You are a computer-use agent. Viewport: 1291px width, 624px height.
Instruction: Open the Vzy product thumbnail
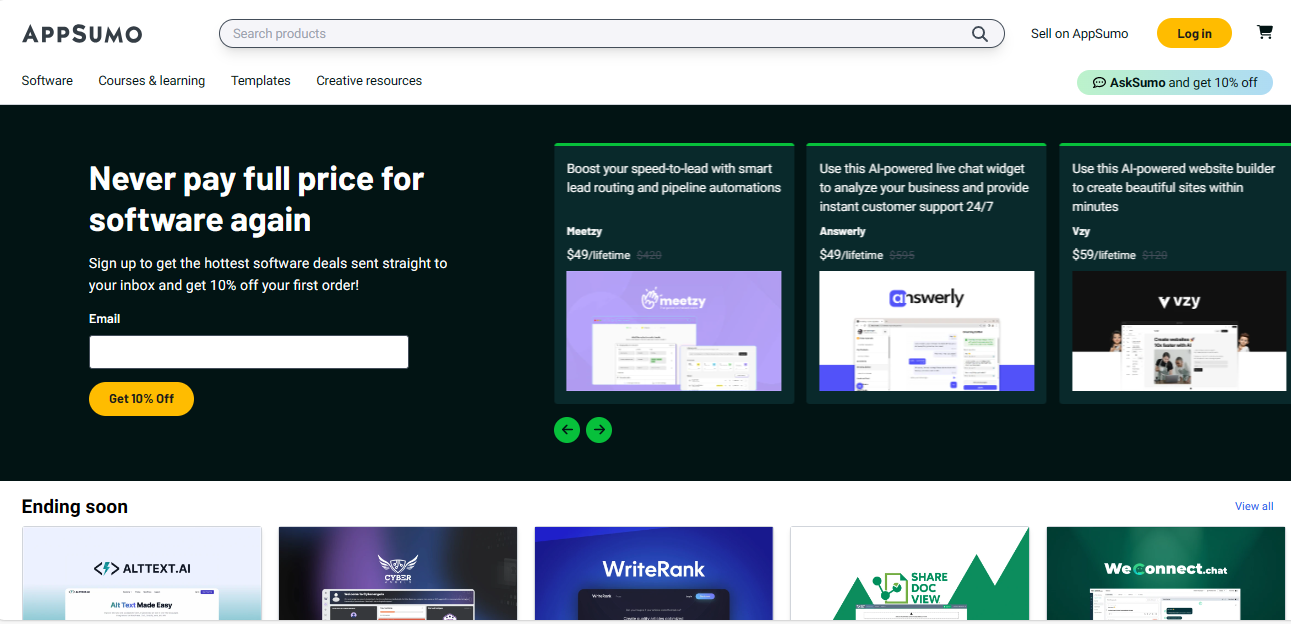click(x=1179, y=331)
